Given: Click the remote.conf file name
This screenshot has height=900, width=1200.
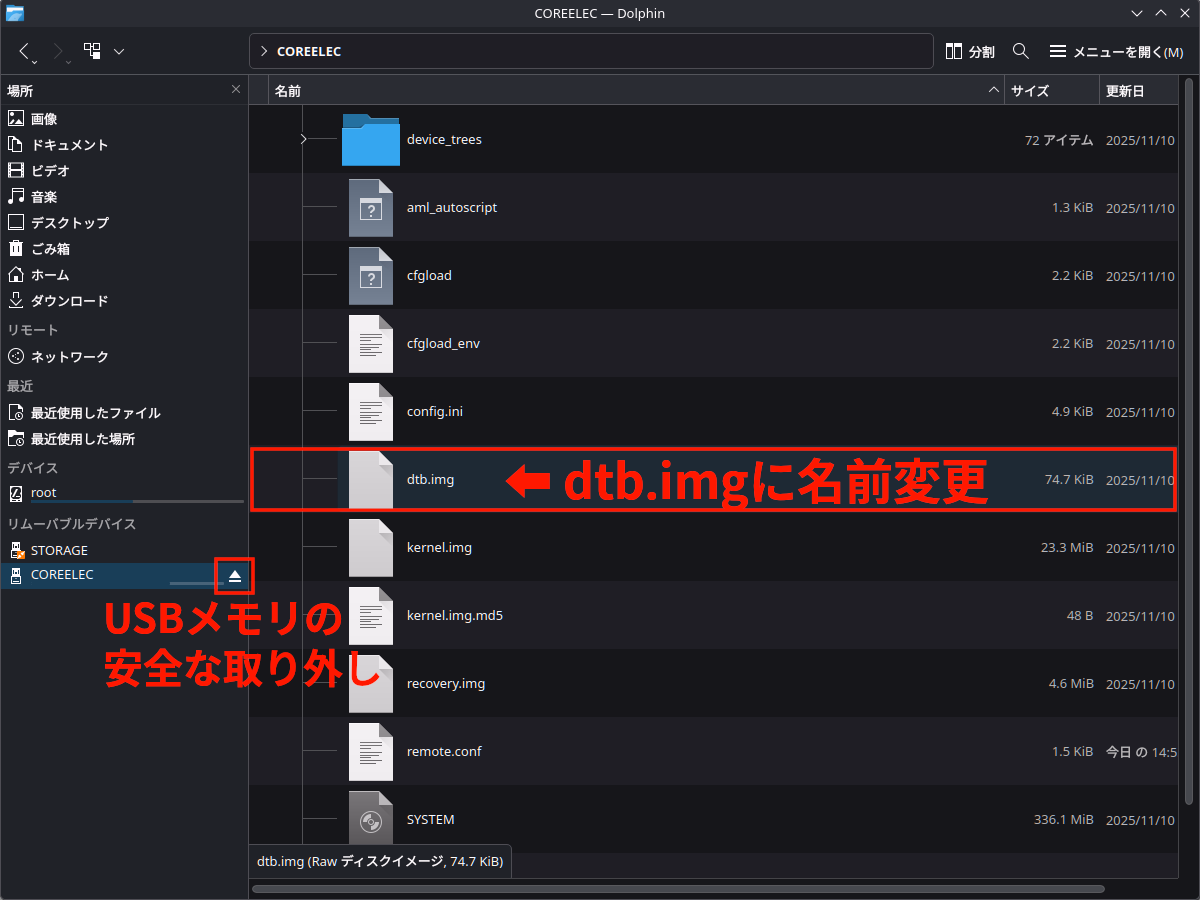Looking at the screenshot, I should coord(444,751).
